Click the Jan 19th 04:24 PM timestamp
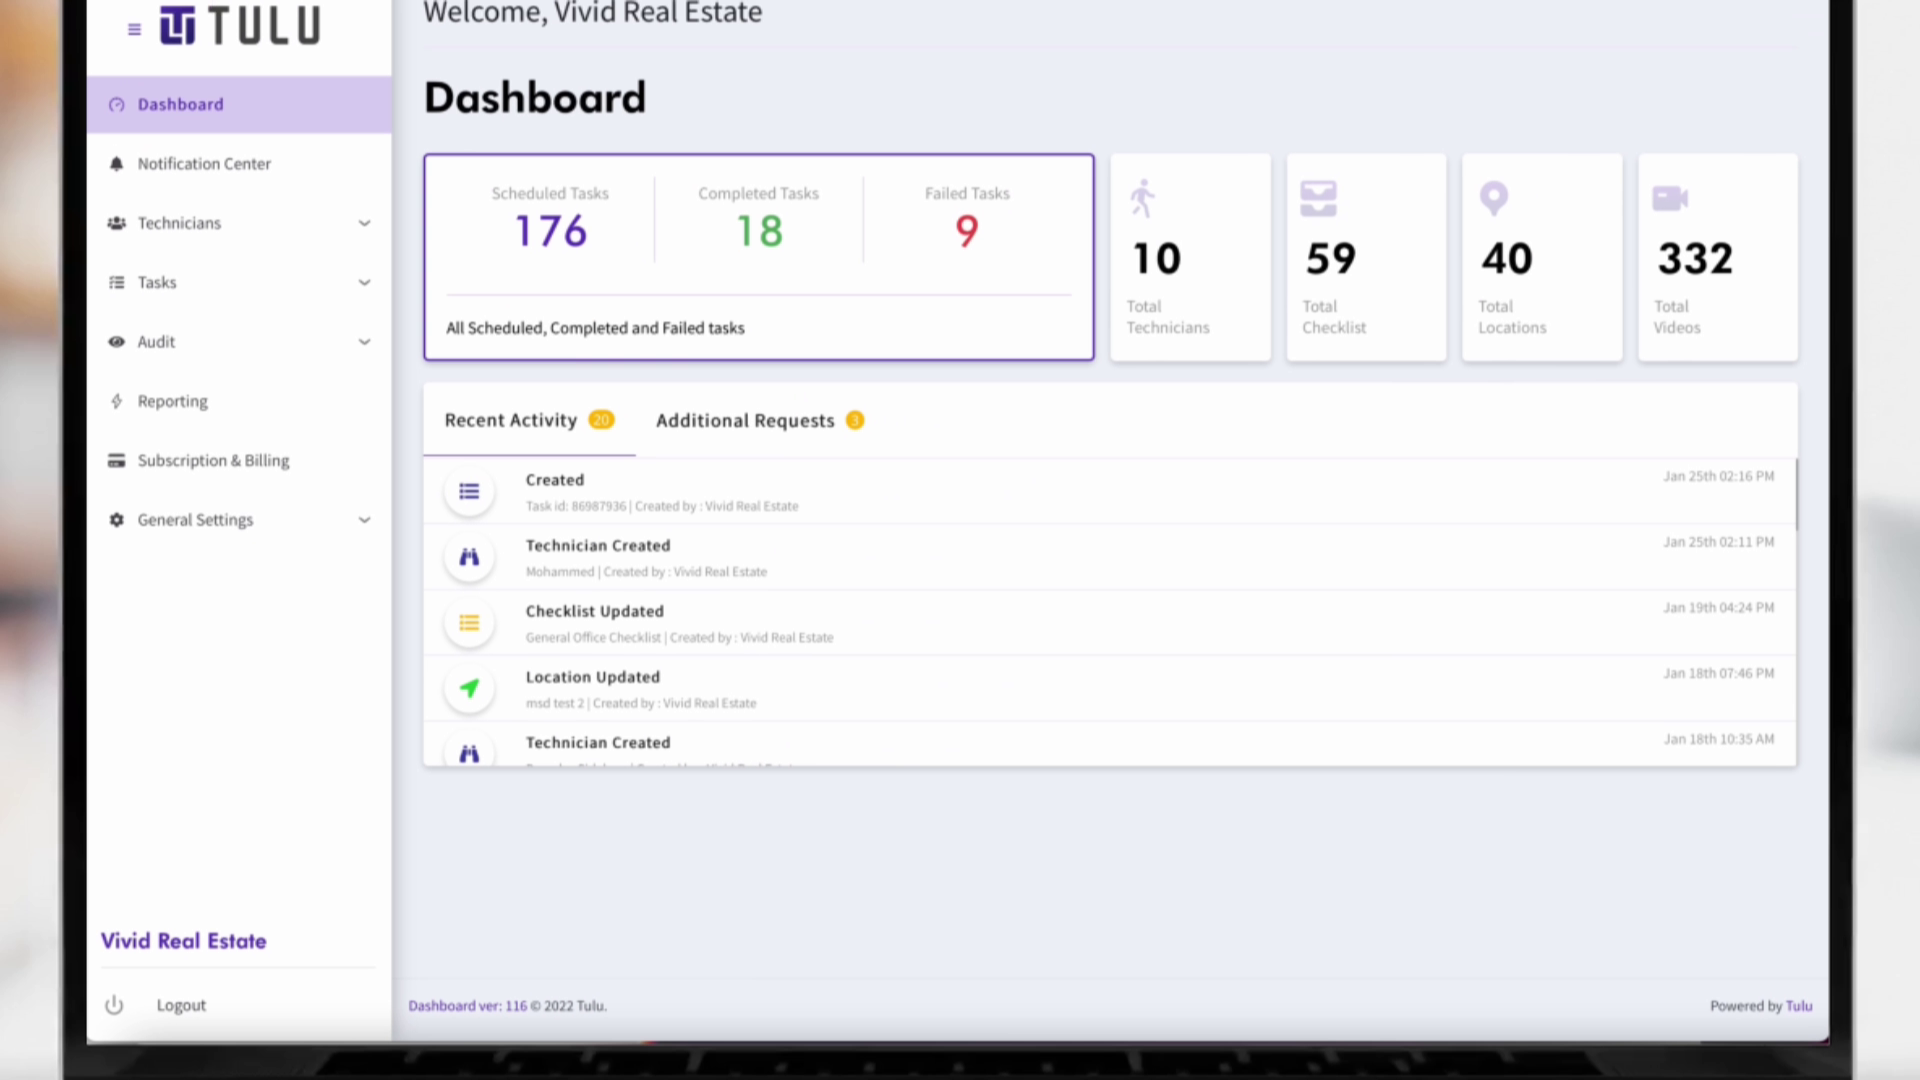1920x1080 pixels. click(1719, 607)
